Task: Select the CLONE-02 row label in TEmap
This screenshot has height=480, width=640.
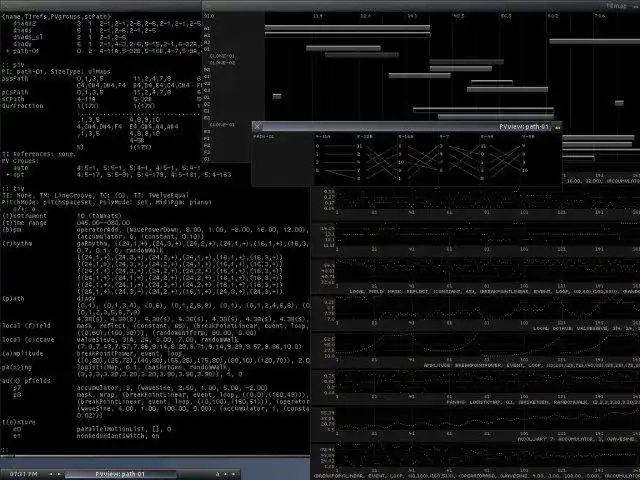Action: click(222, 63)
